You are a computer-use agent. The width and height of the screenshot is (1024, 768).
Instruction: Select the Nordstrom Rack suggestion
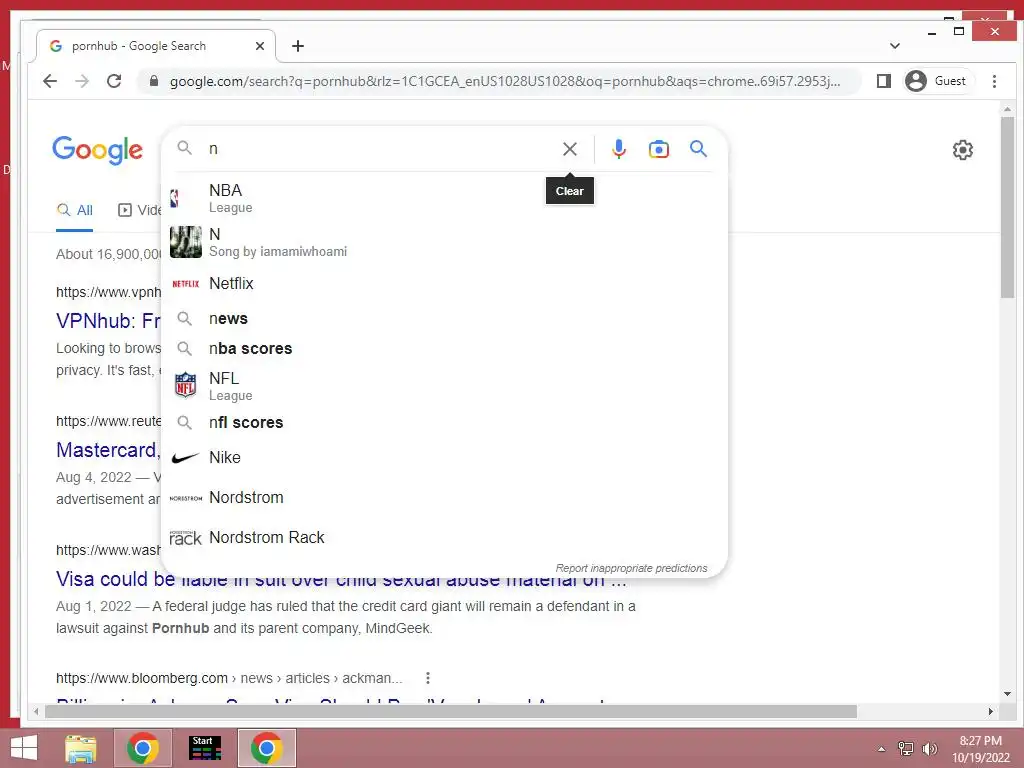tap(444, 537)
